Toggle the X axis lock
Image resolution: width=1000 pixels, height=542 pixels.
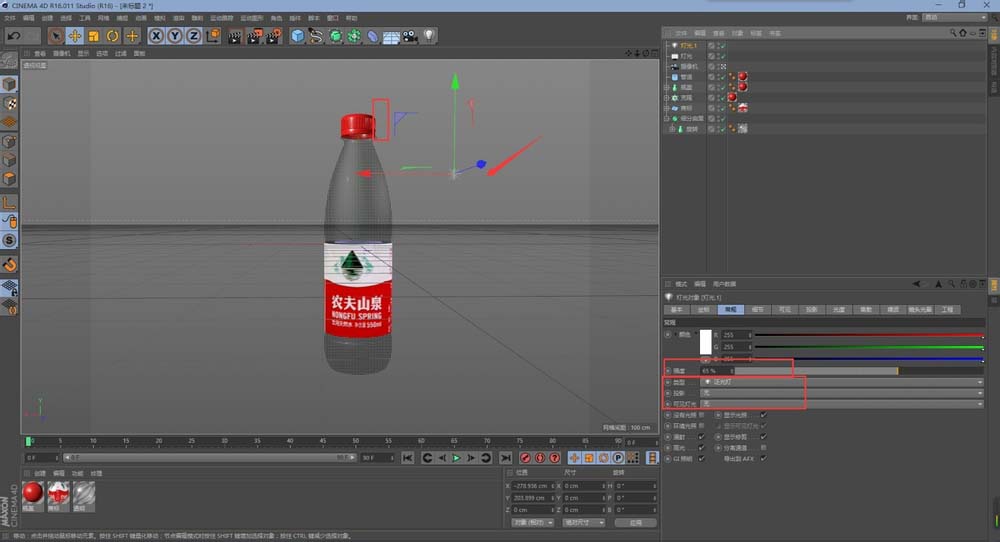(157, 36)
